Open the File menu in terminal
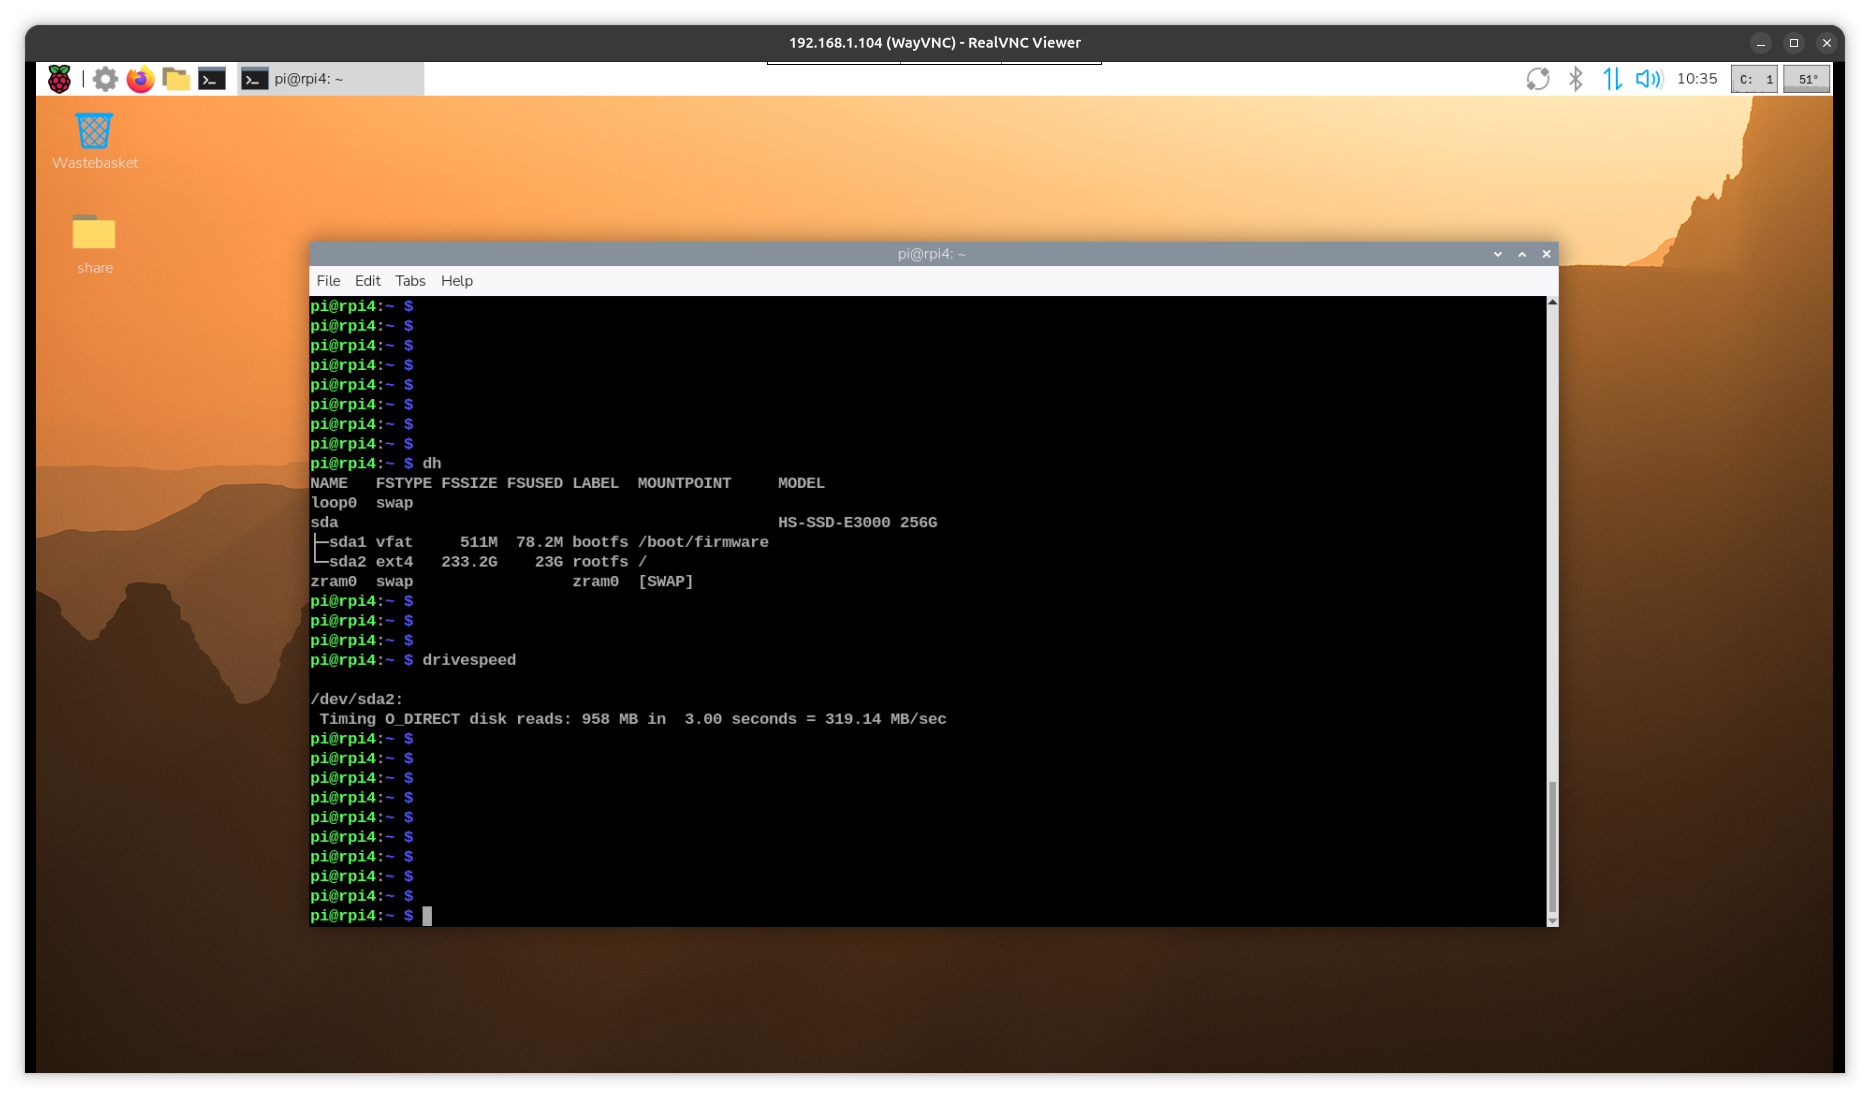Image resolution: width=1870 pixels, height=1098 pixels. pos(328,281)
